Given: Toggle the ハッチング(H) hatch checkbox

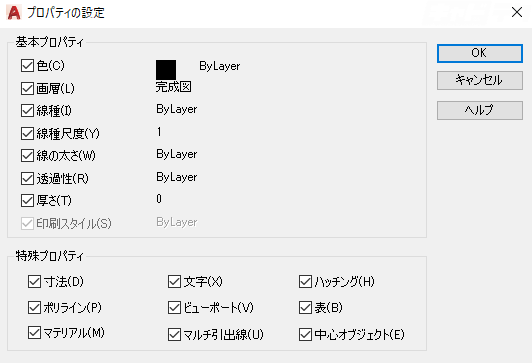Looking at the screenshot, I should [x=305, y=281].
